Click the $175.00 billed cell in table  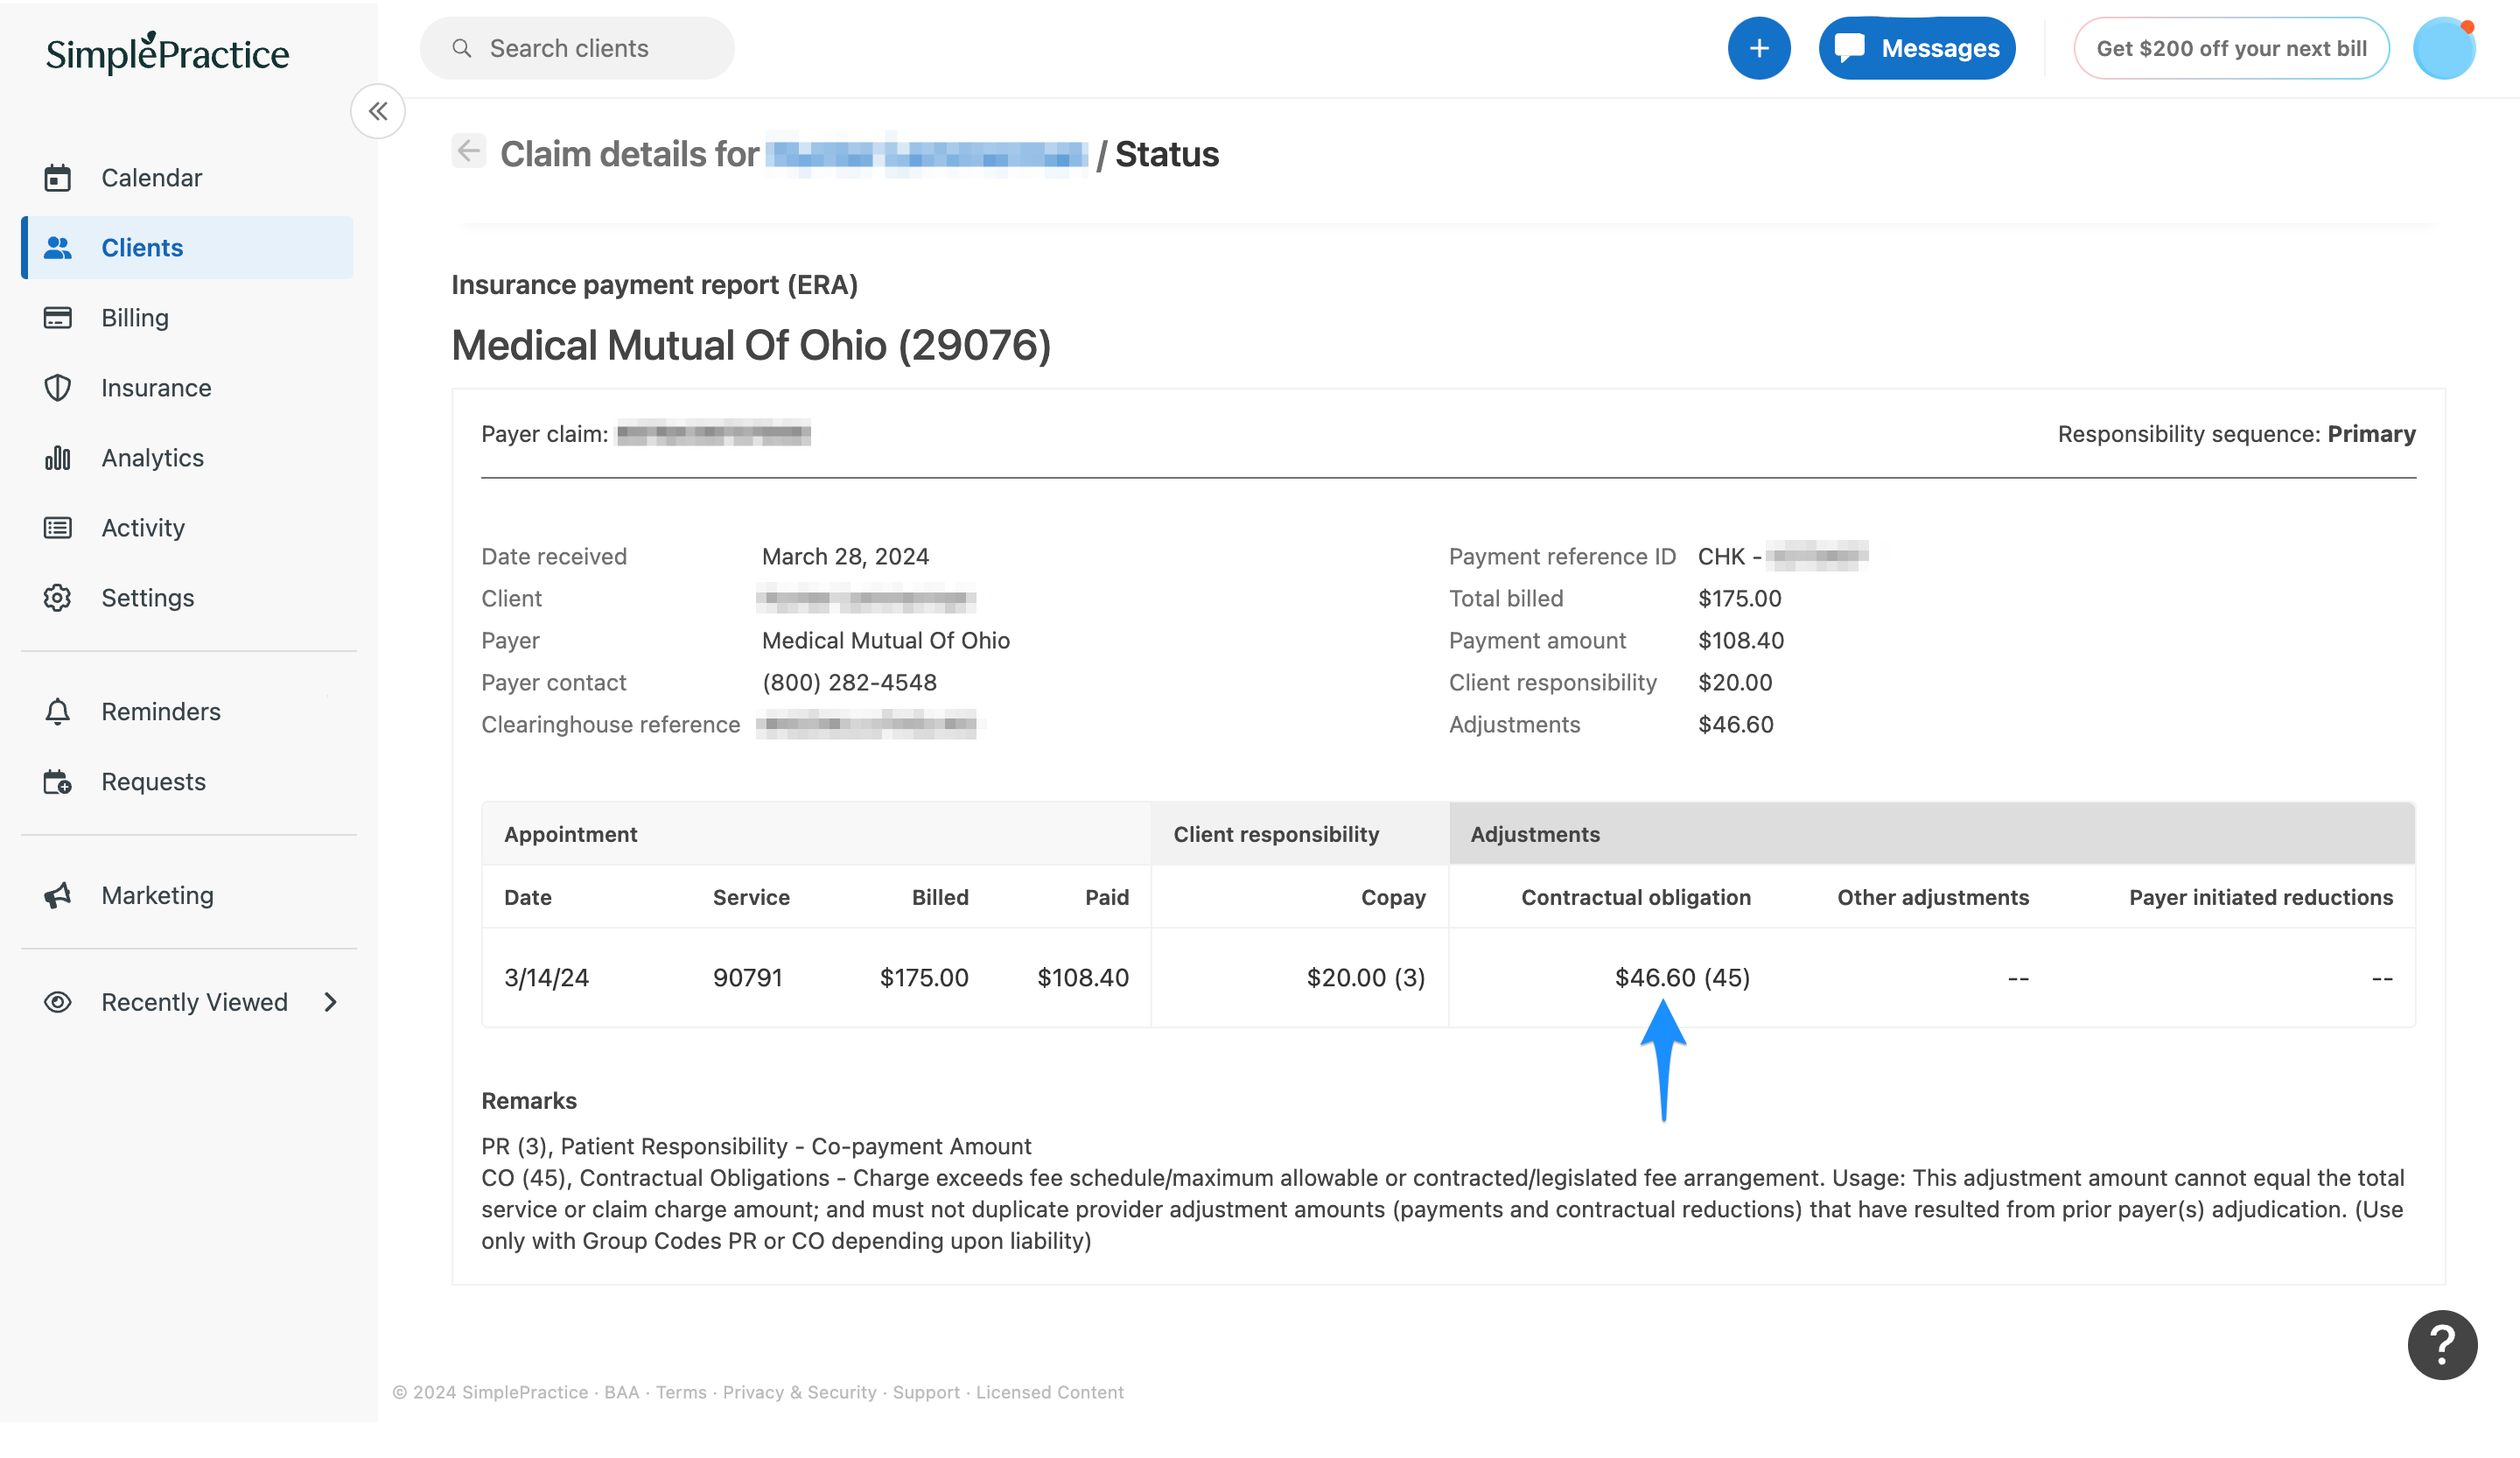[924, 978]
